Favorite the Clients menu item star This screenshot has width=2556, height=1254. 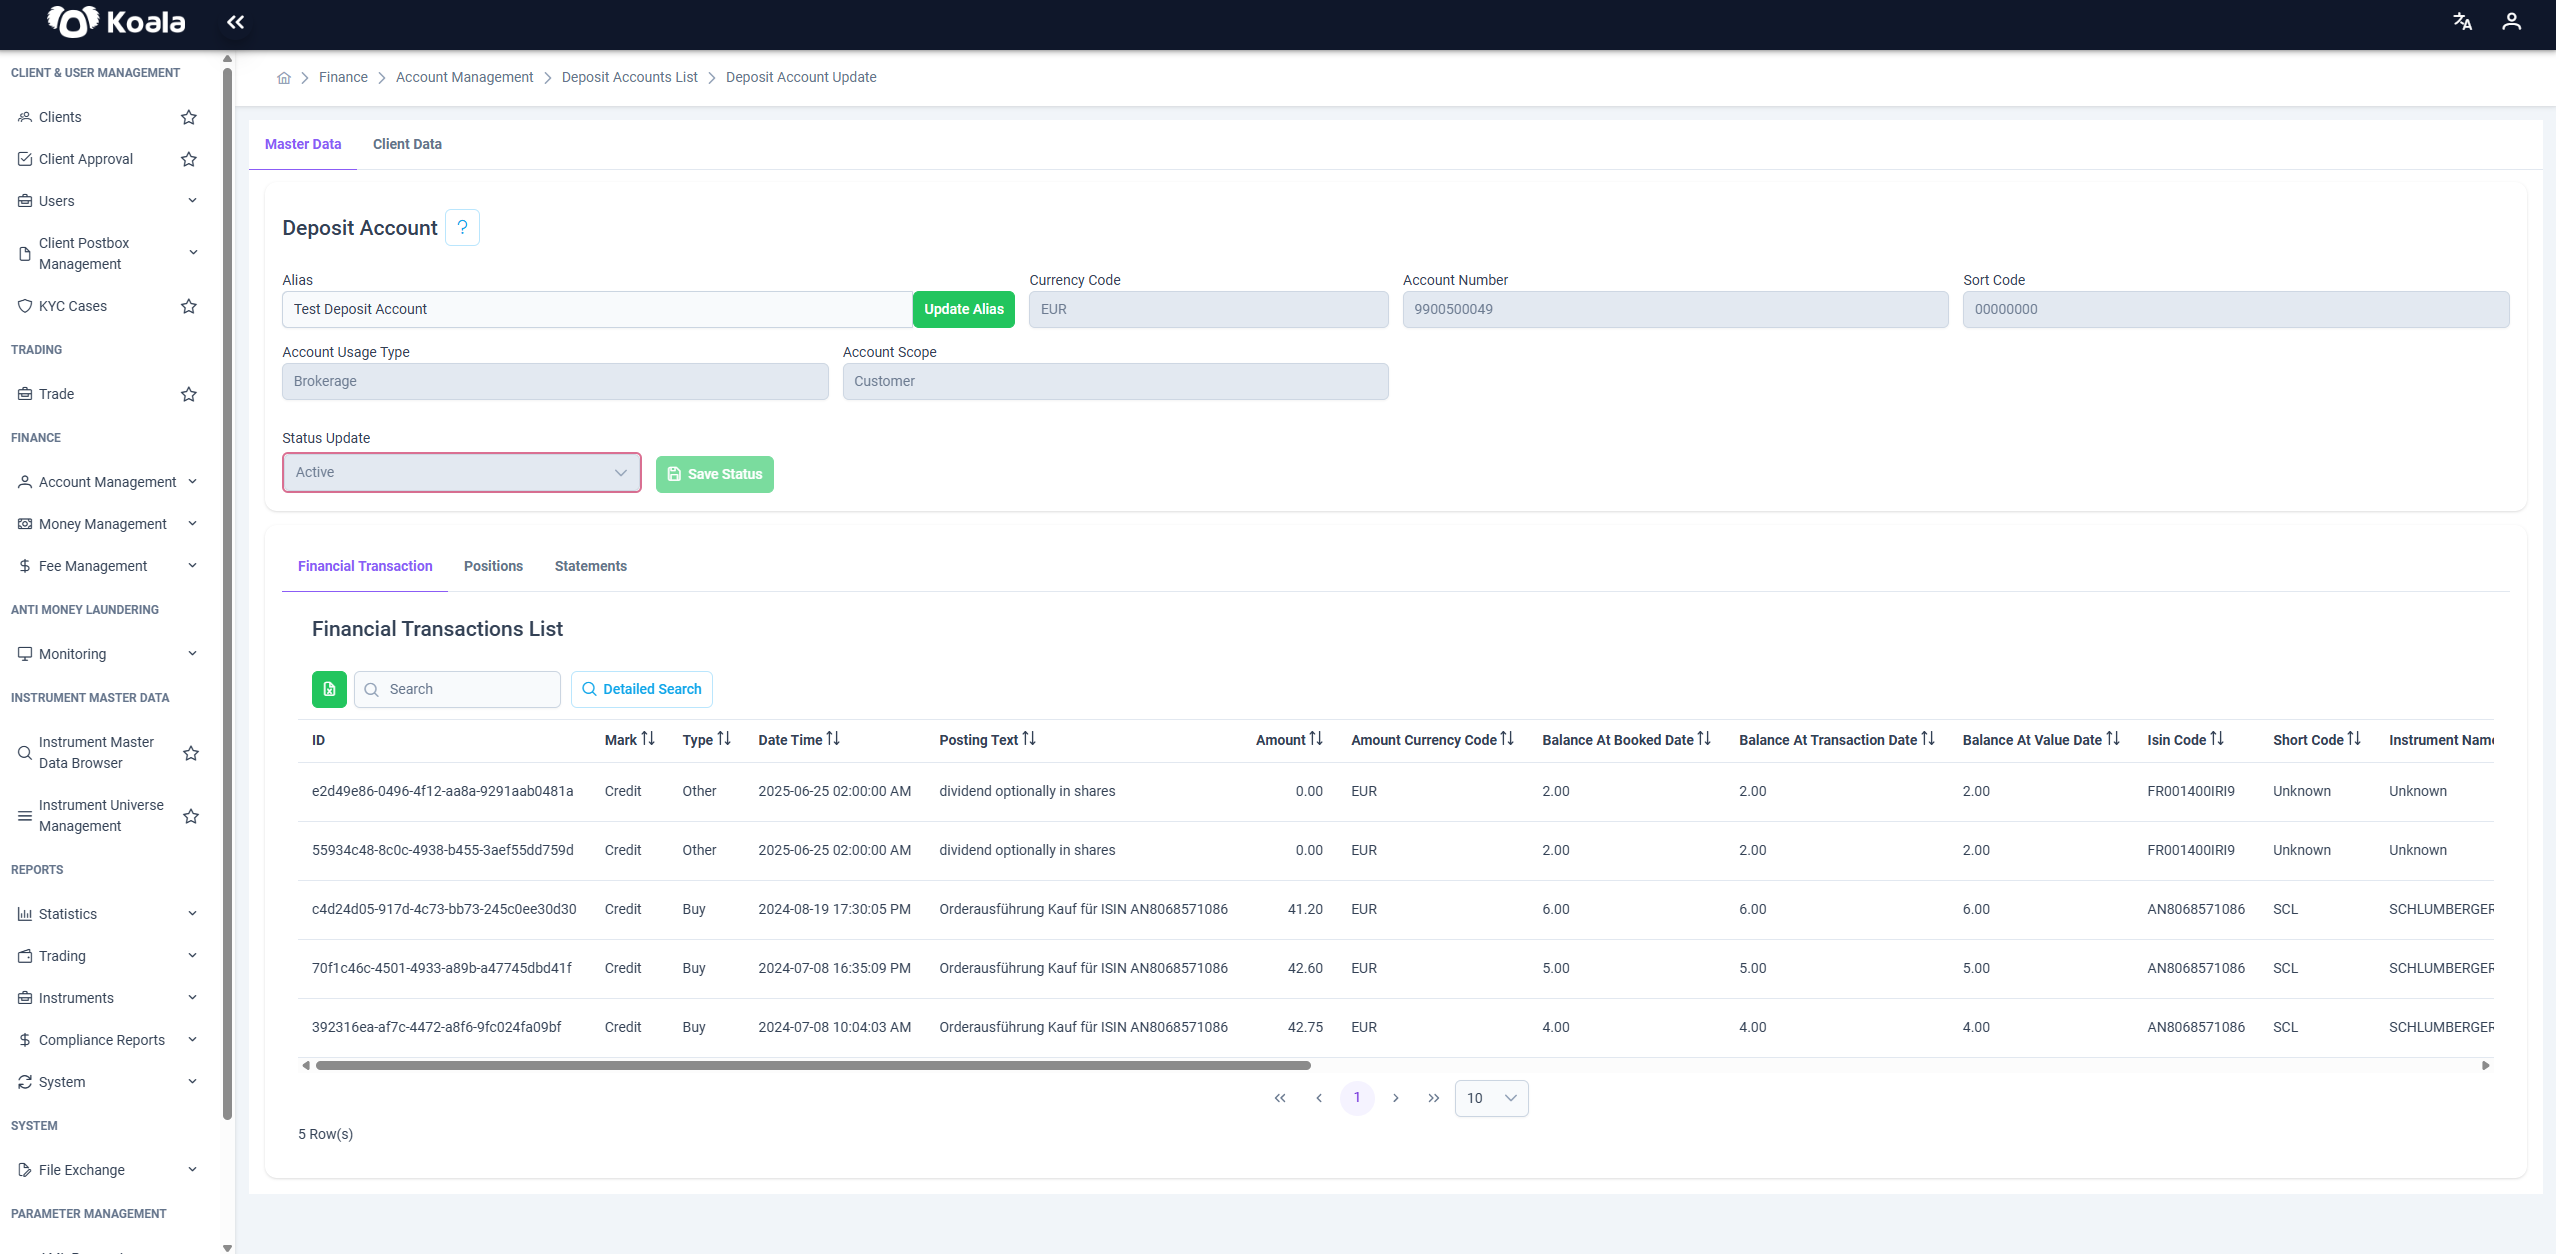(x=188, y=117)
